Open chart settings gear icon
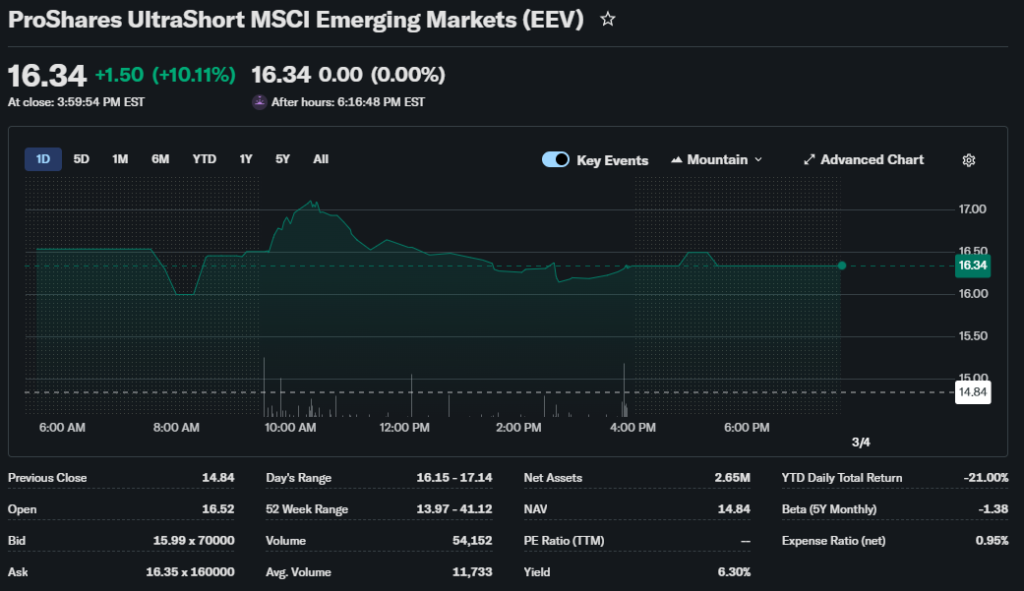Viewport: 1024px width, 591px height. tap(968, 160)
